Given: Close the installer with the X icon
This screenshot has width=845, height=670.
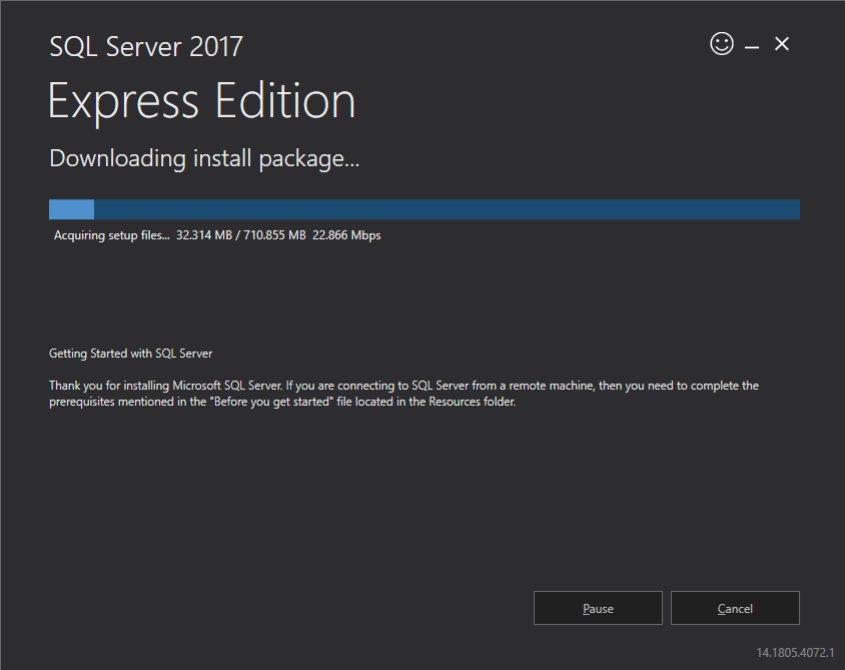Looking at the screenshot, I should tap(782, 44).
